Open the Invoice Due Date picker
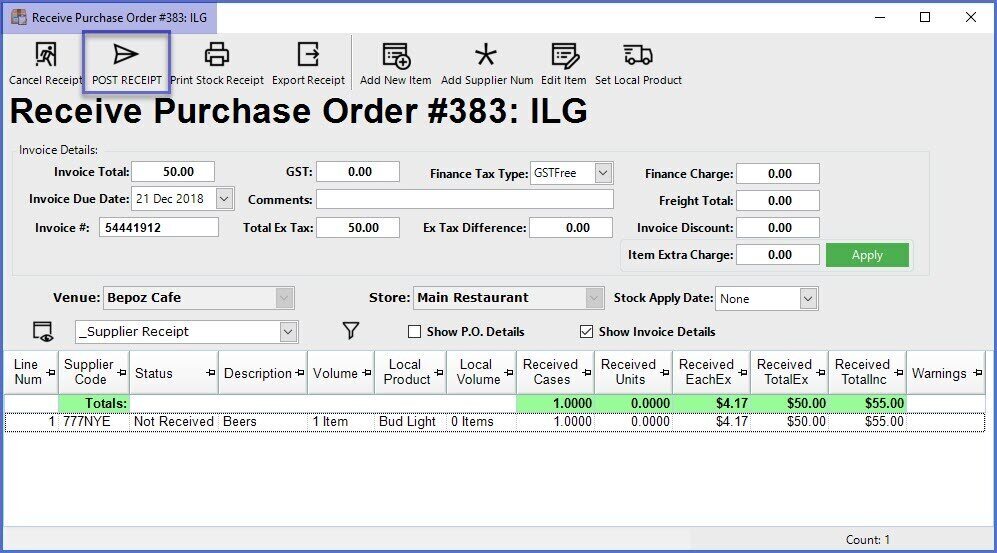The height and width of the screenshot is (553, 997). tap(223, 199)
